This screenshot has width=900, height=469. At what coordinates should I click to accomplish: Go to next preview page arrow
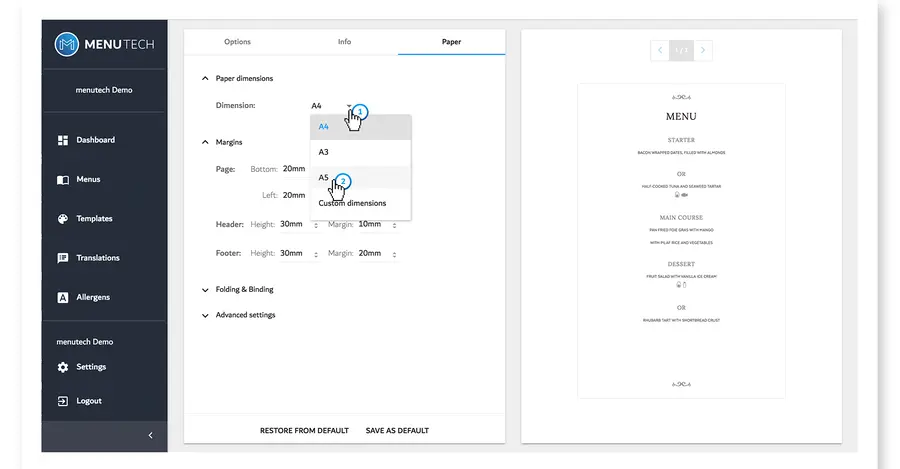pos(703,50)
